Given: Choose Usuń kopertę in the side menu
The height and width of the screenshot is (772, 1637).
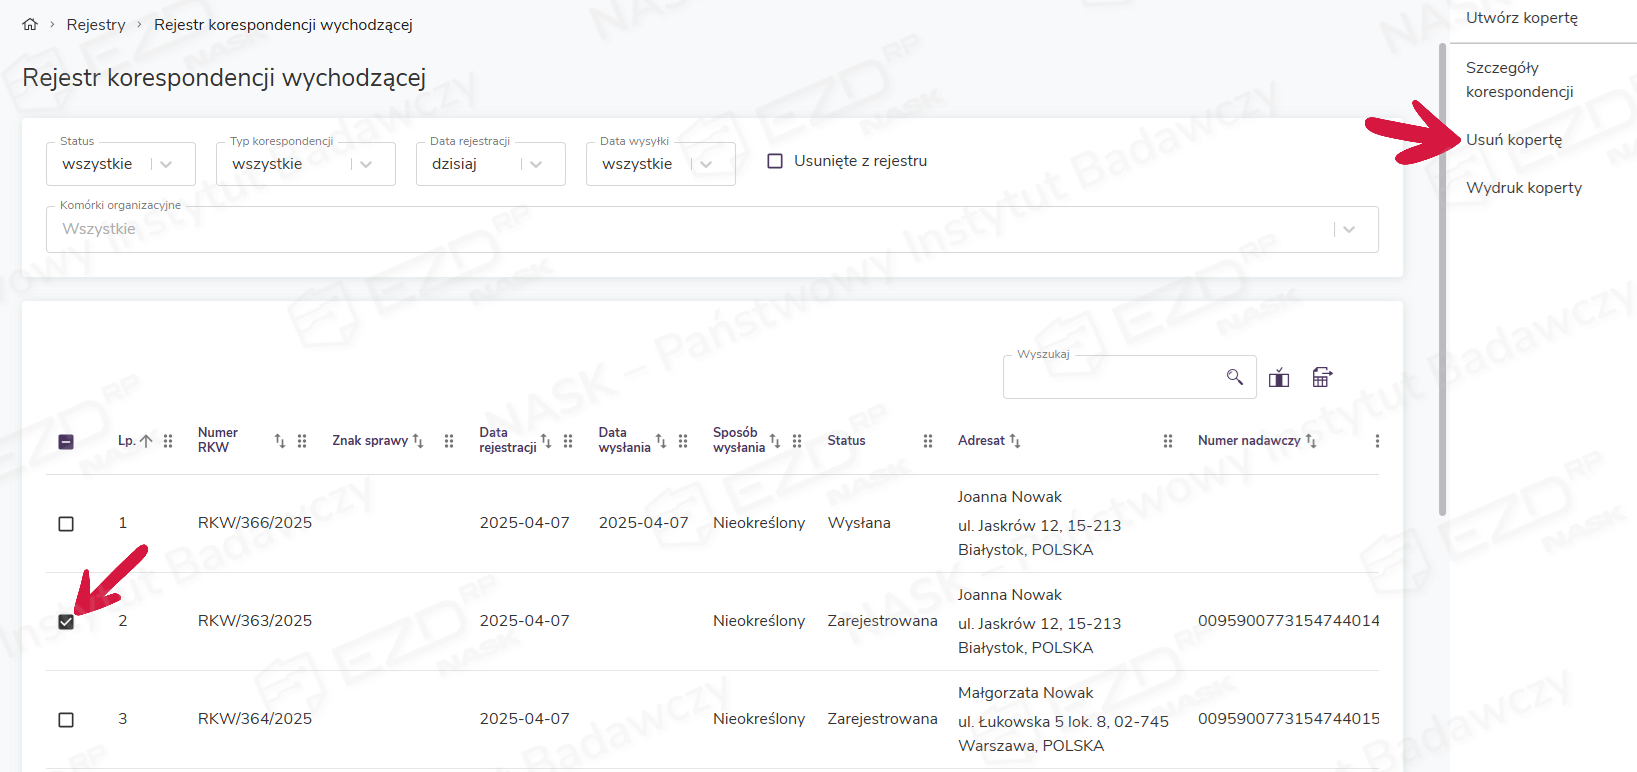Looking at the screenshot, I should 1513,140.
